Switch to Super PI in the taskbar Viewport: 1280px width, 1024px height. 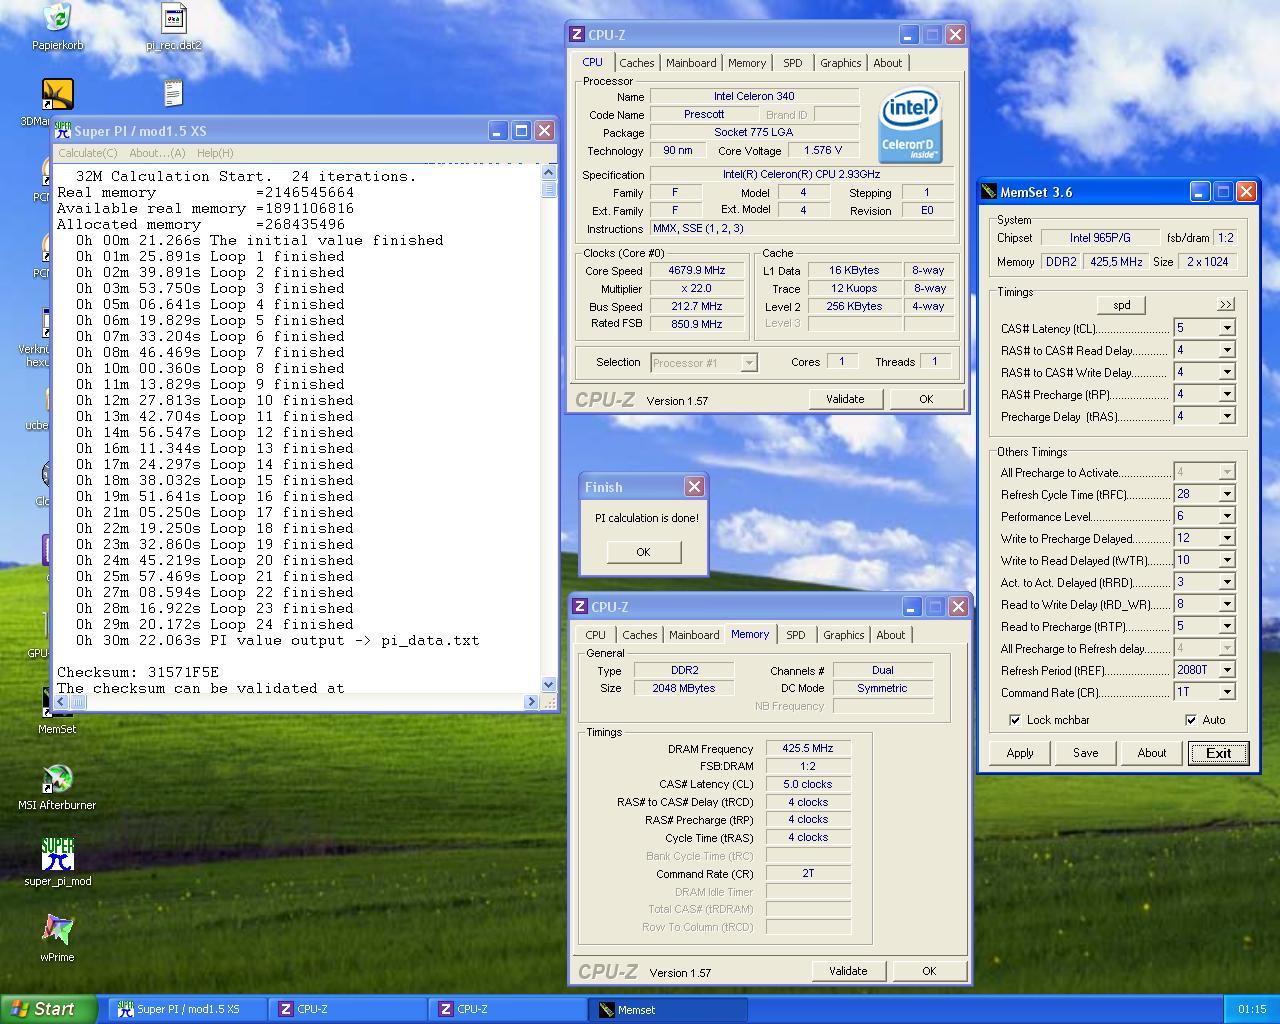coord(187,1009)
